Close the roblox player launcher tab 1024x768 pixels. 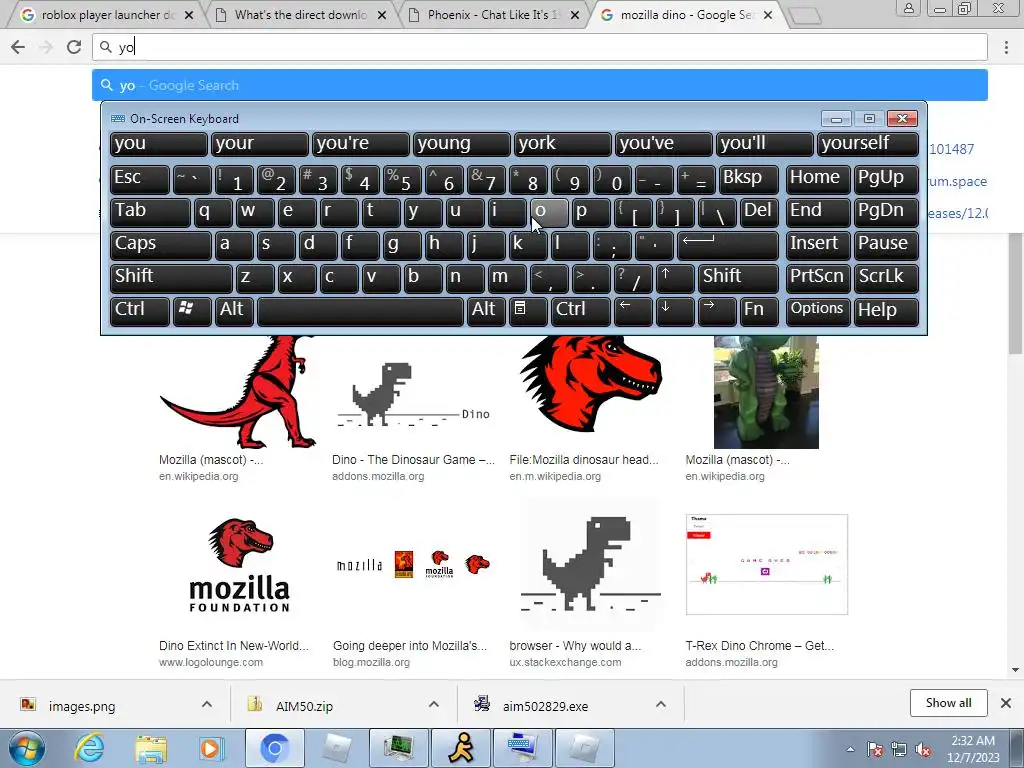pos(189,15)
